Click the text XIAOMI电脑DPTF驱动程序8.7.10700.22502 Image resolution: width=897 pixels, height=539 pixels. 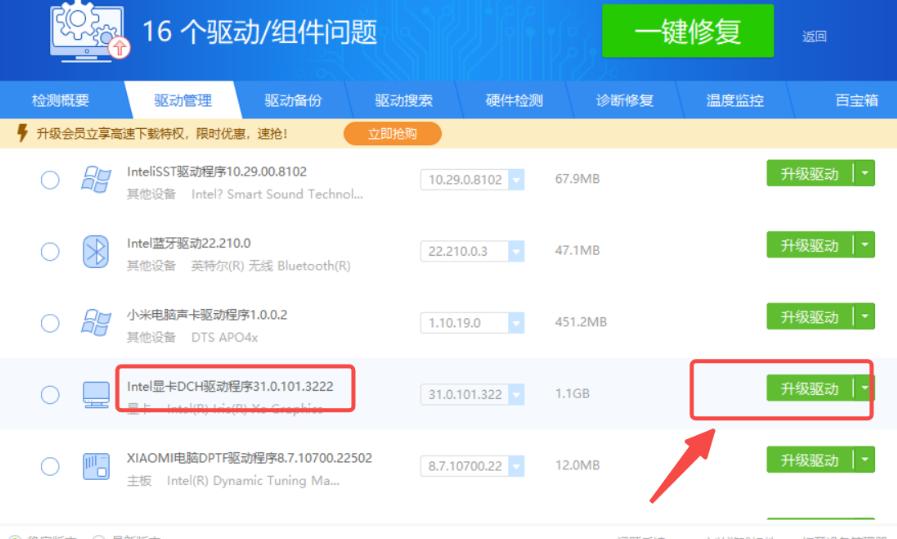pos(249,458)
